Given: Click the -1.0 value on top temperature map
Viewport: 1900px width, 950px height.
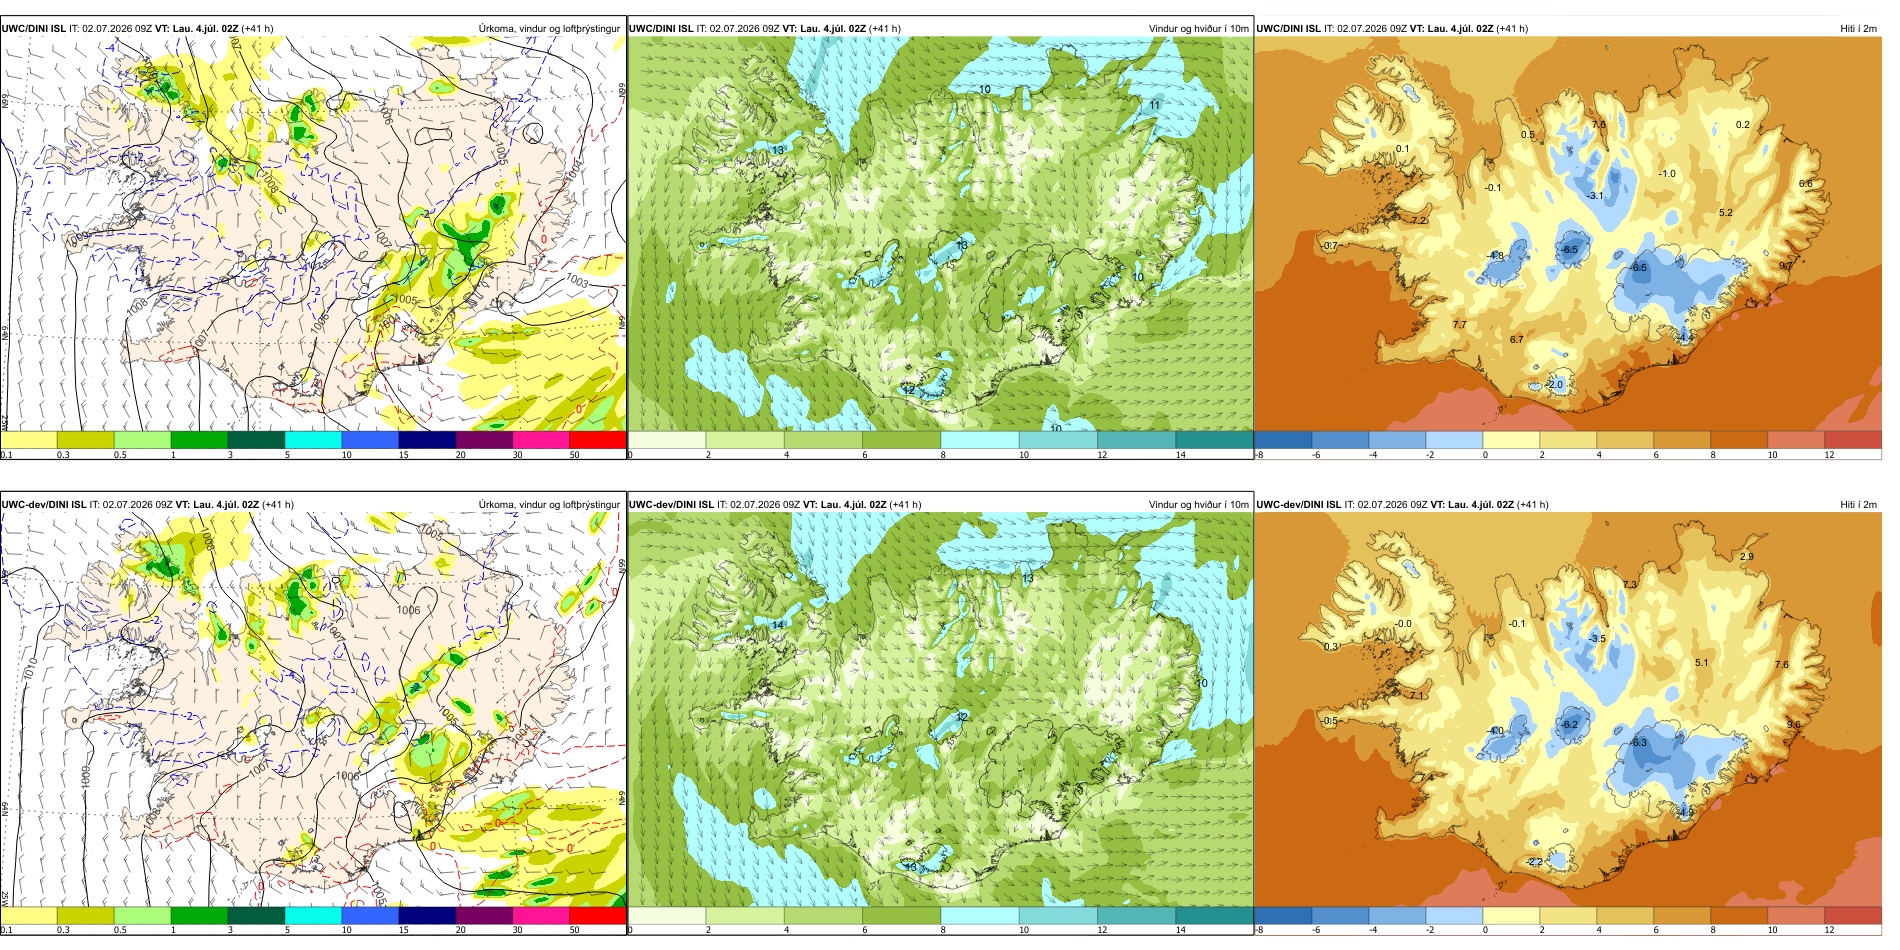Looking at the screenshot, I should pos(1666,174).
